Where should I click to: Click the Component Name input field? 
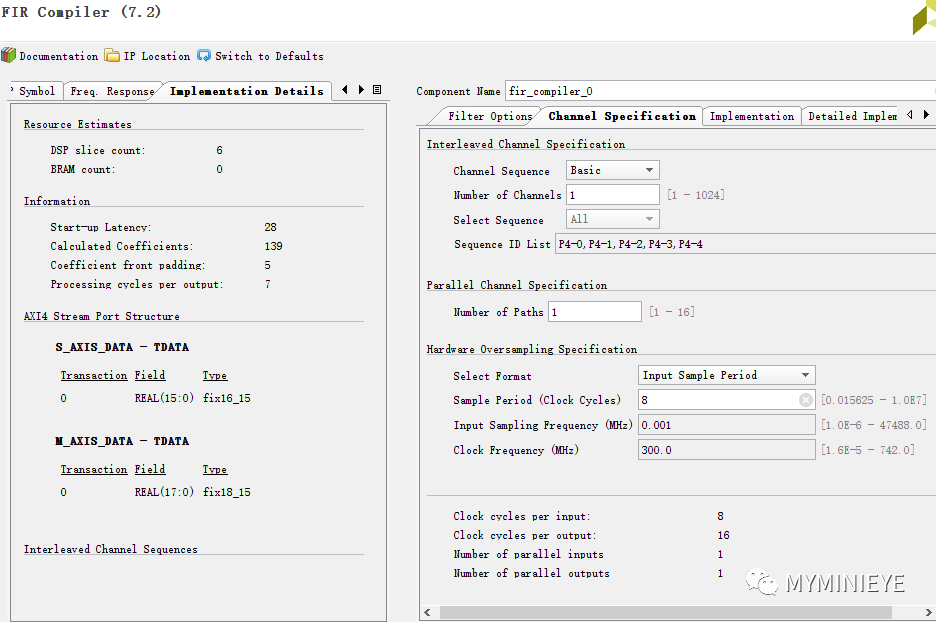click(721, 91)
